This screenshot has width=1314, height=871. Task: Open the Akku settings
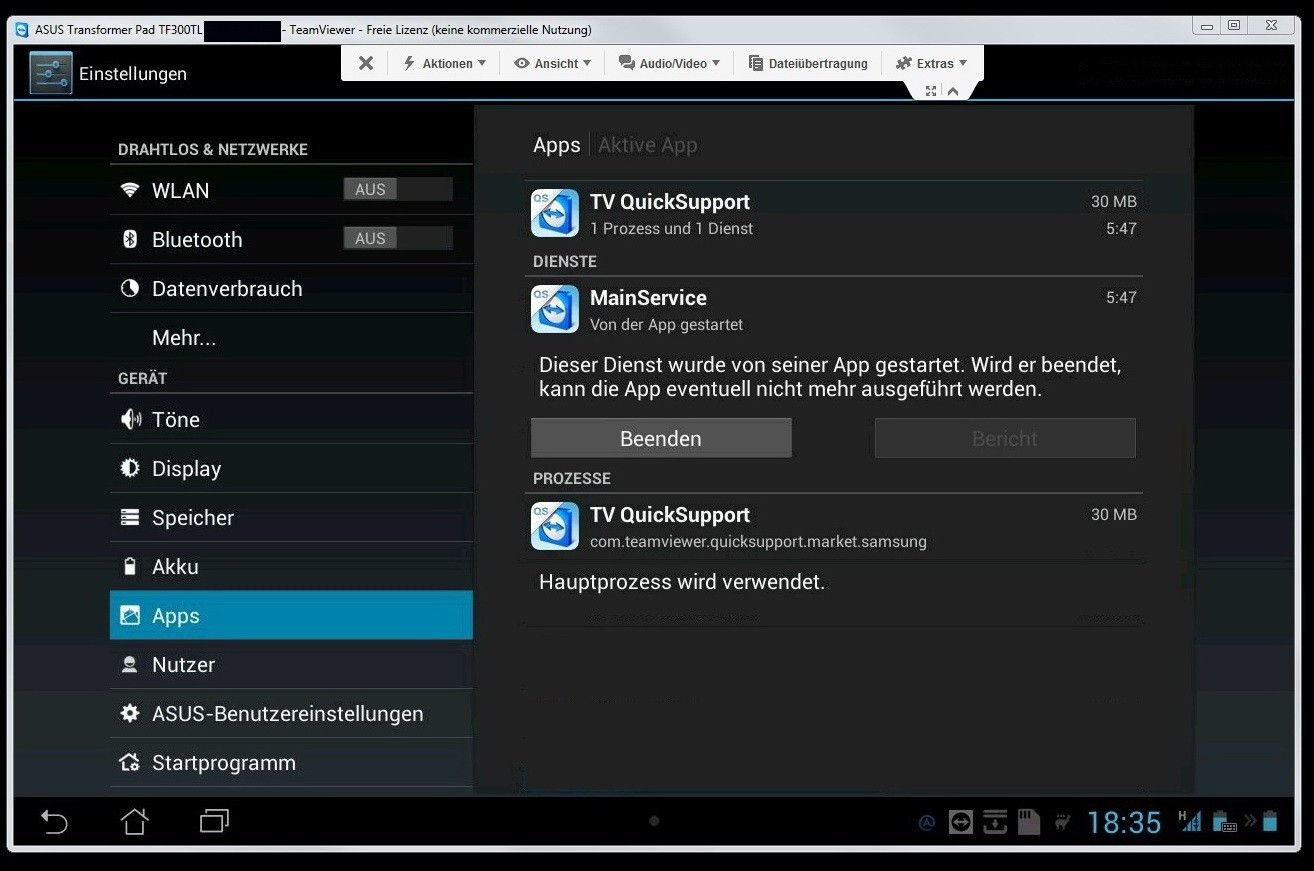[x=291, y=566]
